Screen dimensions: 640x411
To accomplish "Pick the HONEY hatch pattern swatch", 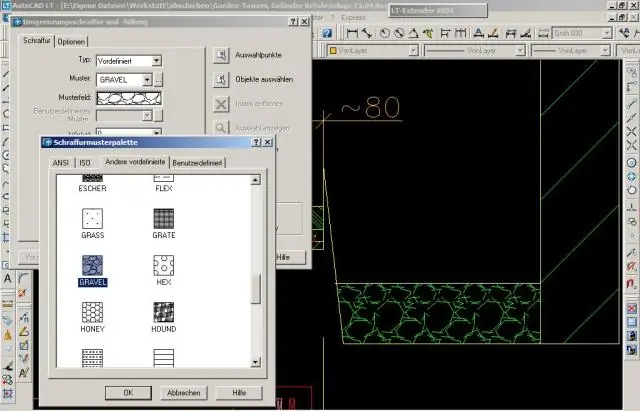I will [x=92, y=312].
